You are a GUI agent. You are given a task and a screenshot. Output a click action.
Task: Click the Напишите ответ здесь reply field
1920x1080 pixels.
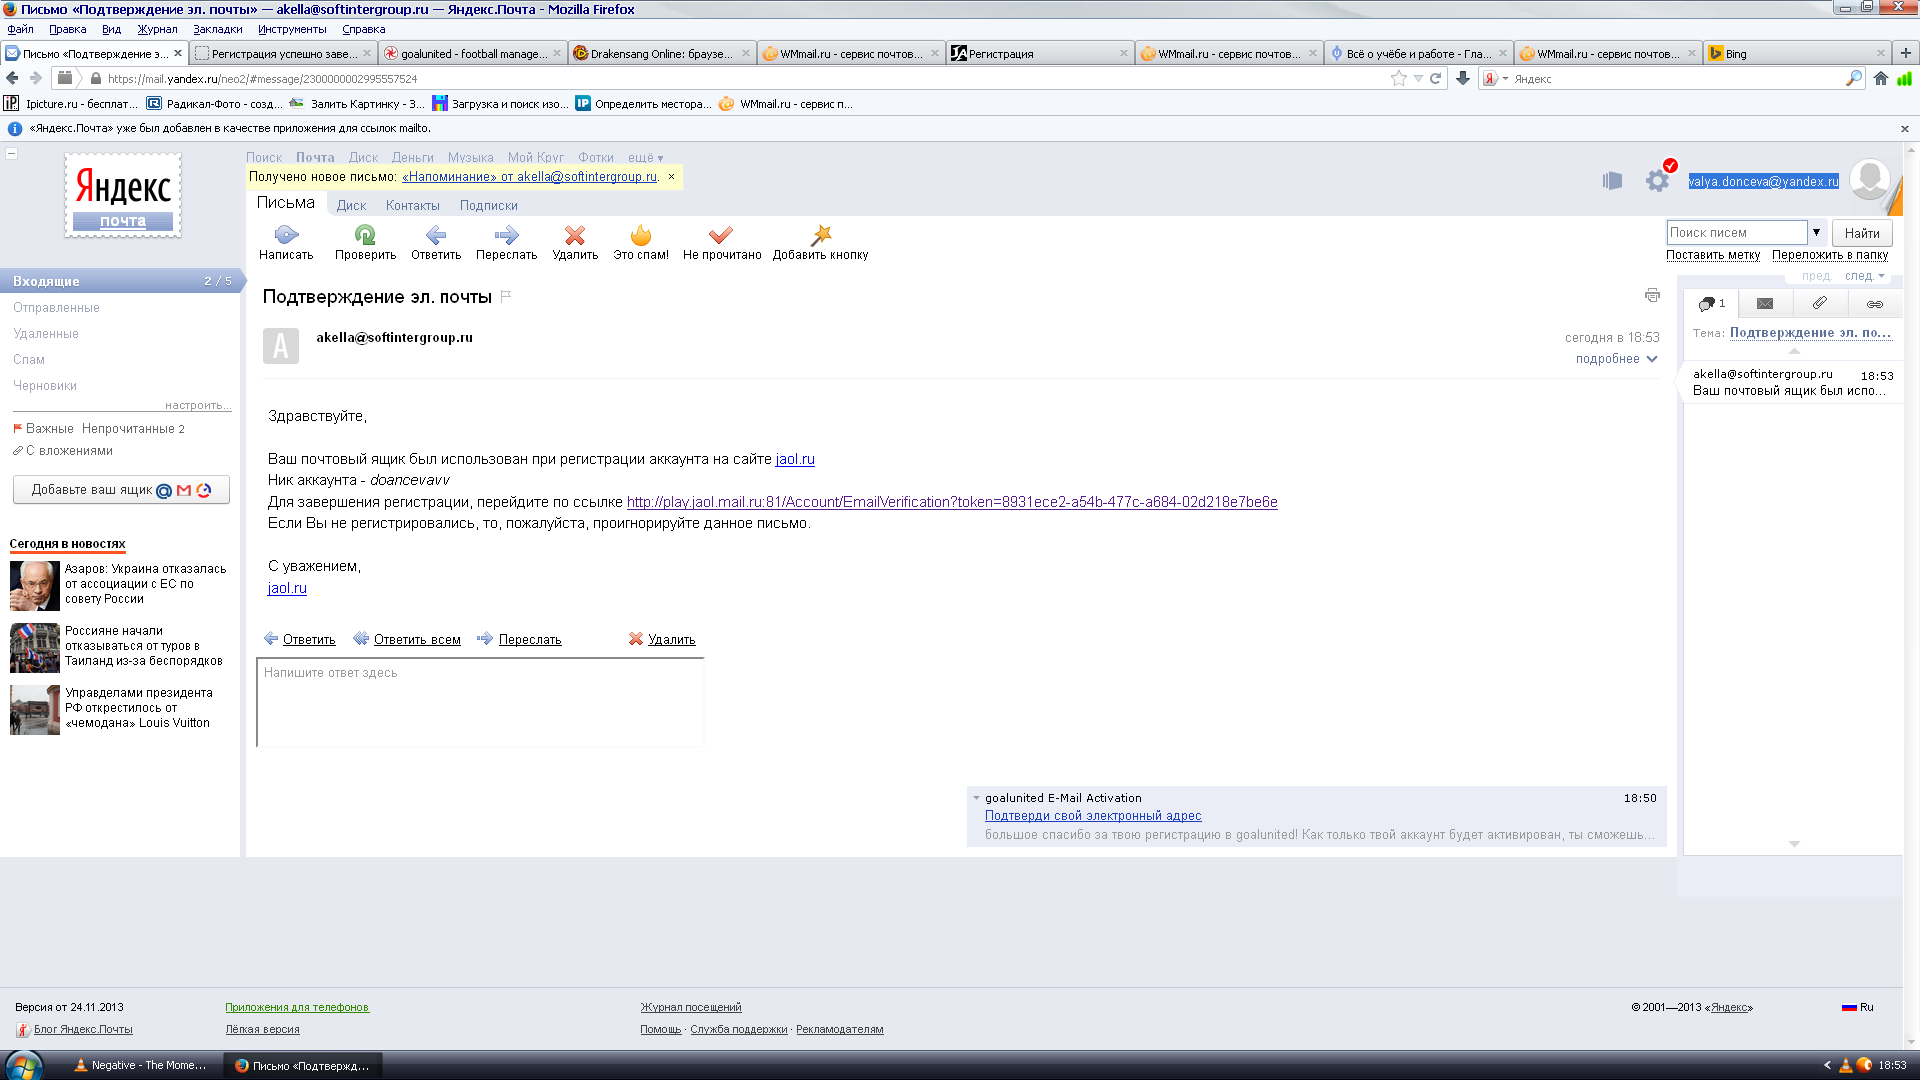tap(480, 702)
